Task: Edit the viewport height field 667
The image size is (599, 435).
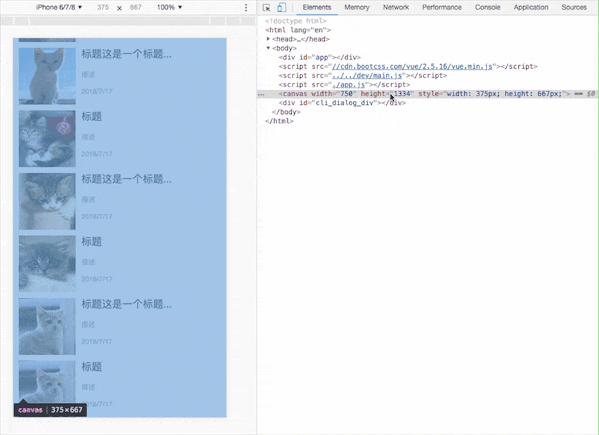Action: tap(136, 7)
